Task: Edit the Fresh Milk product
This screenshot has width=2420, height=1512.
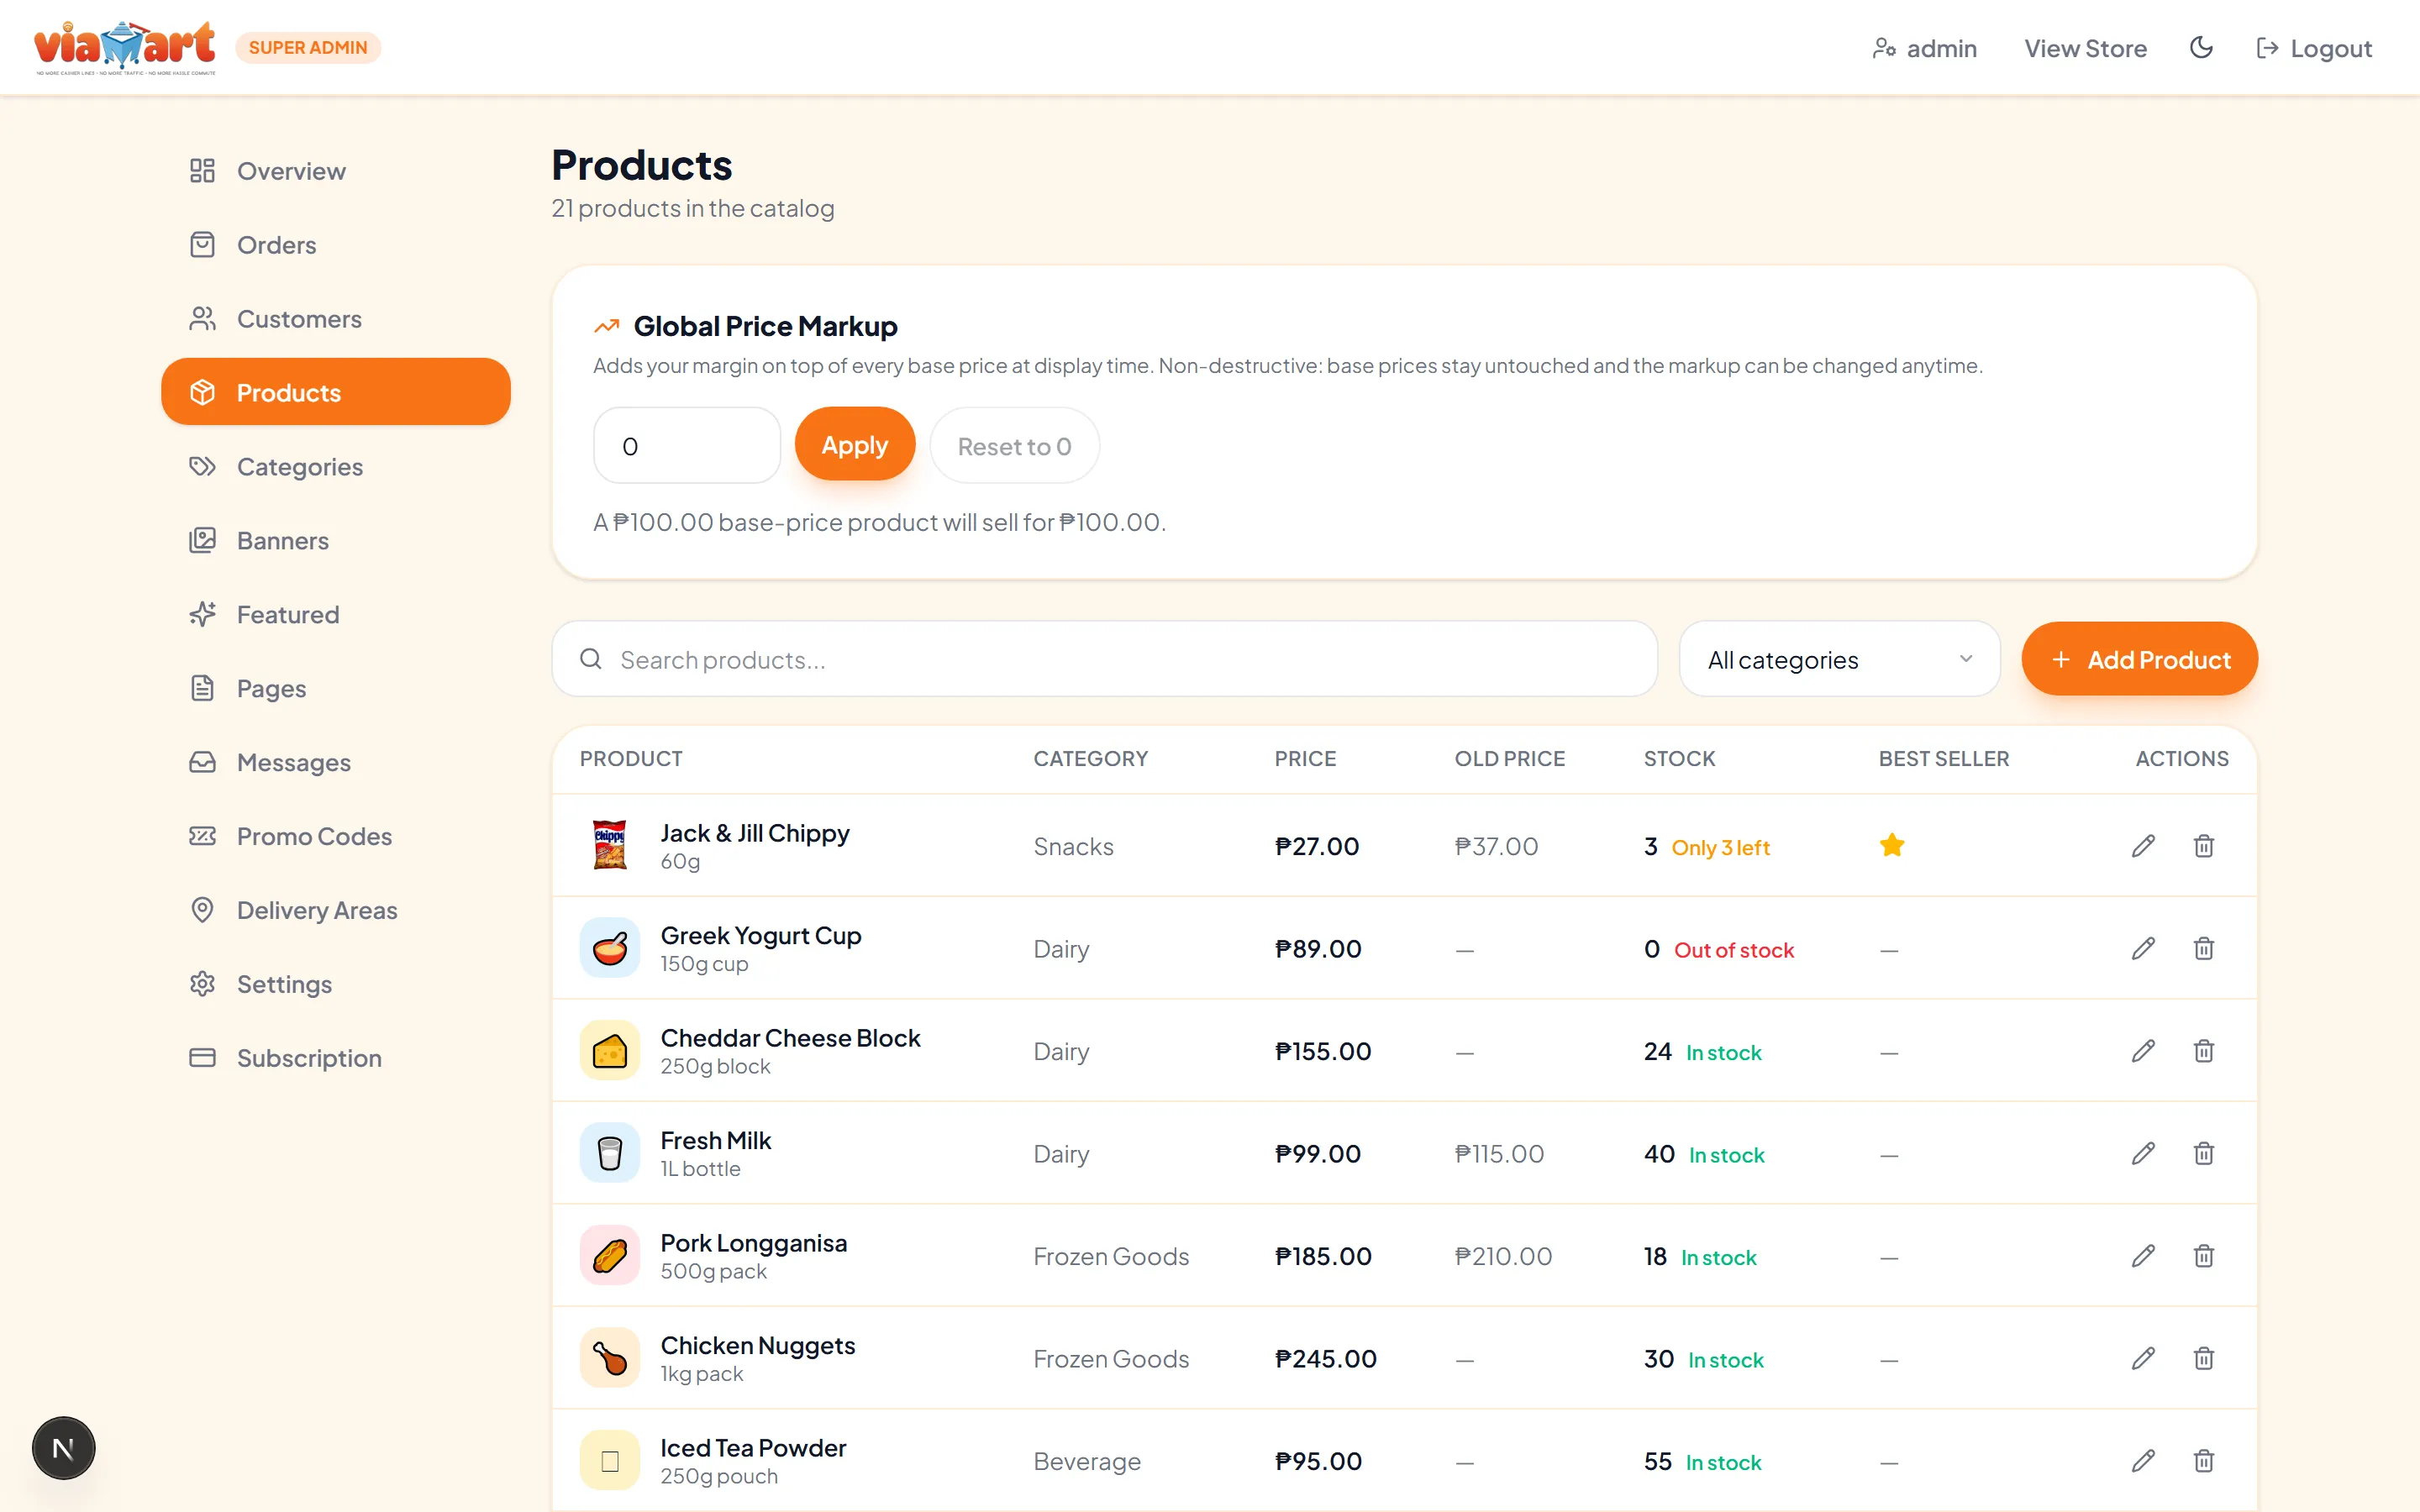Action: coord(2142,1153)
